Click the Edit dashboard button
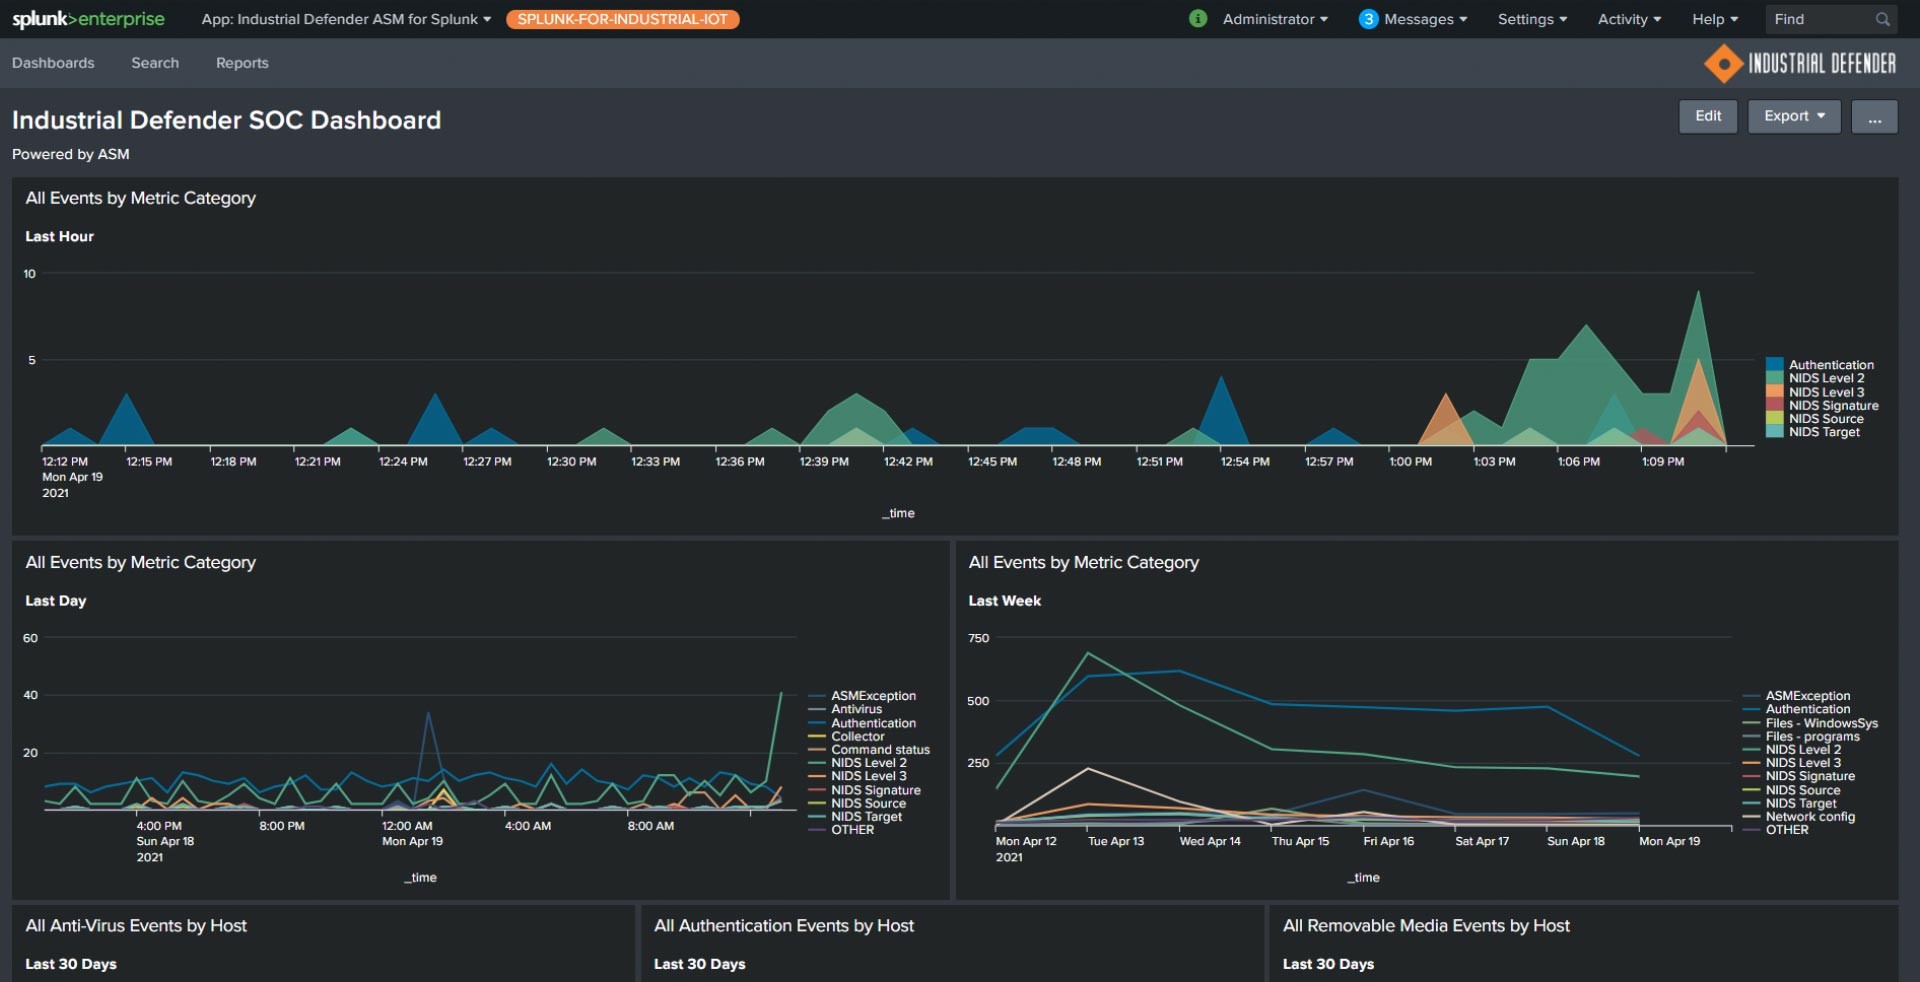The width and height of the screenshot is (1920, 982). 1708,116
